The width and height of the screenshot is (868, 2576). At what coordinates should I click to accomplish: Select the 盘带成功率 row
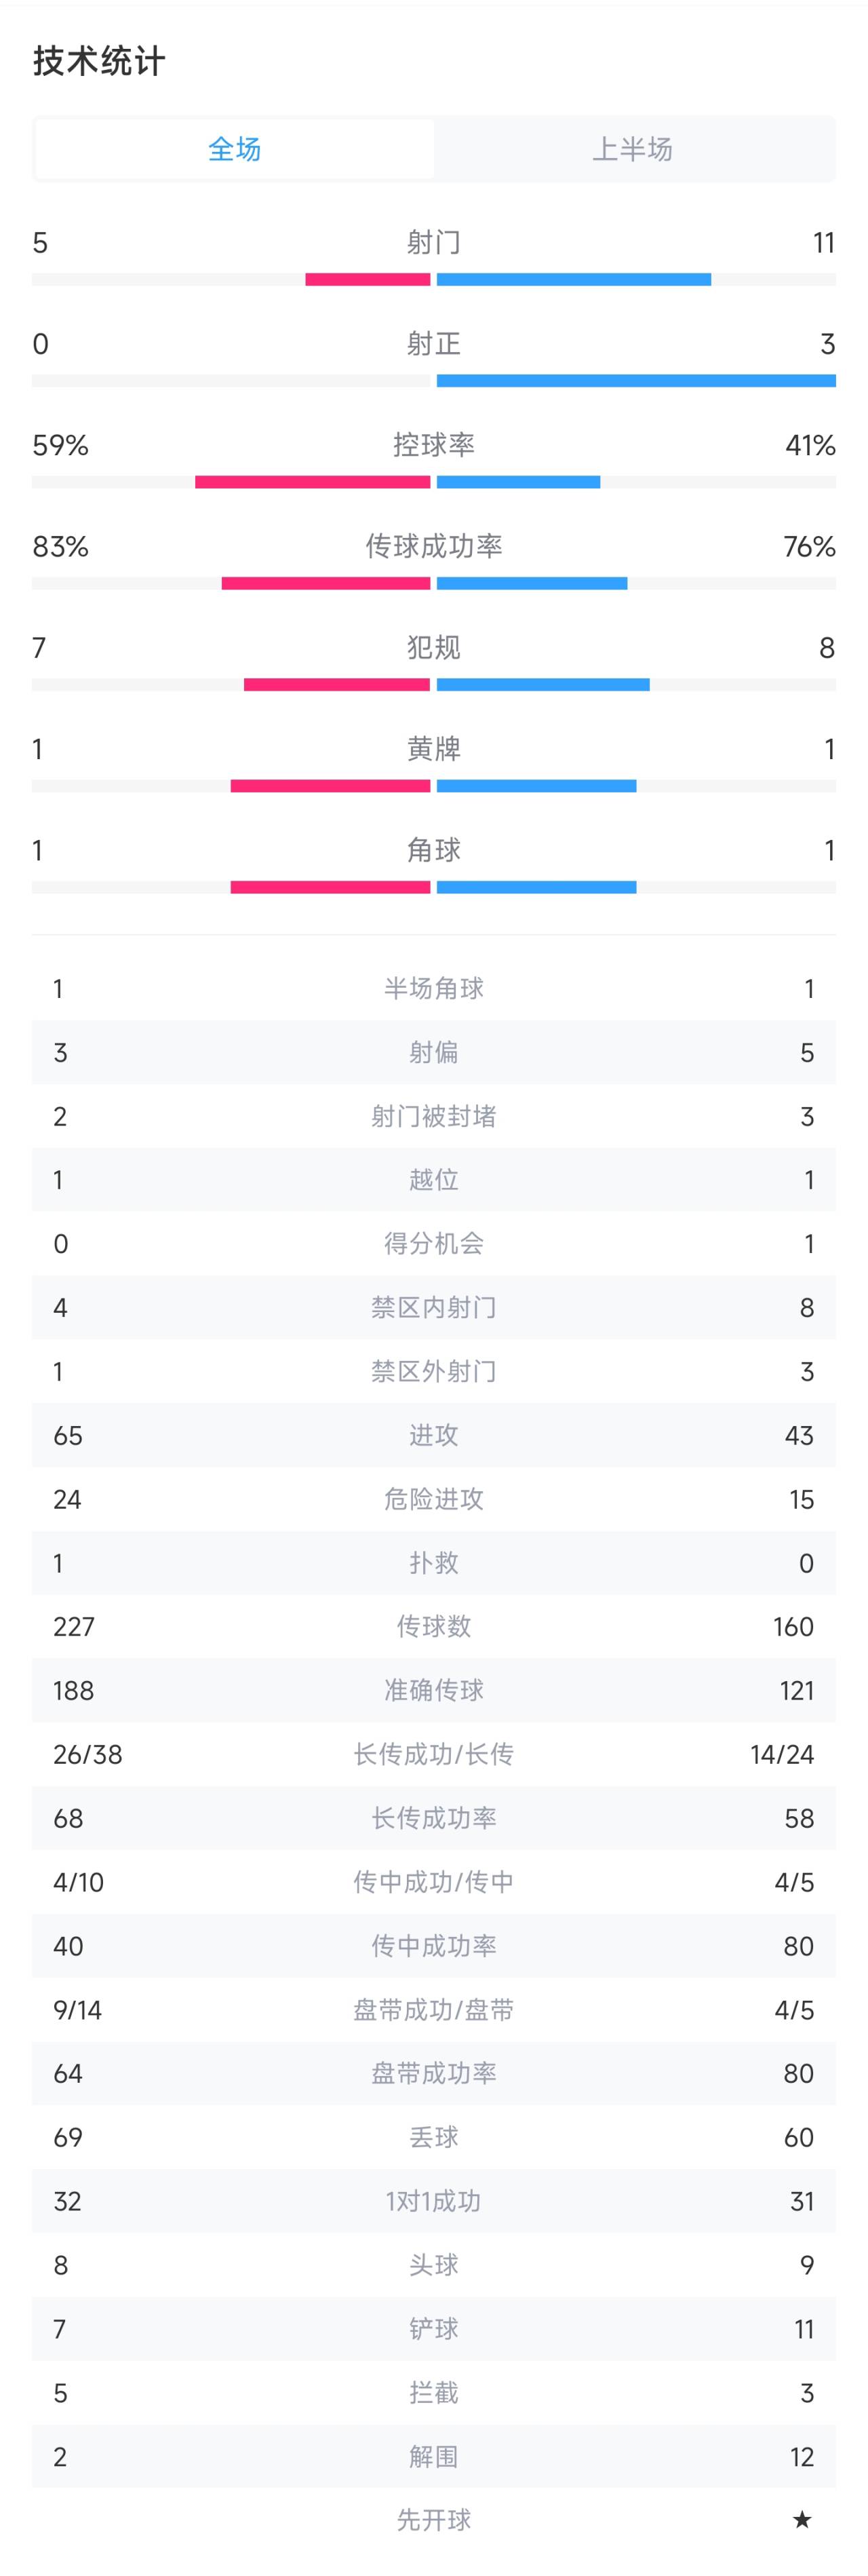[x=434, y=2073]
